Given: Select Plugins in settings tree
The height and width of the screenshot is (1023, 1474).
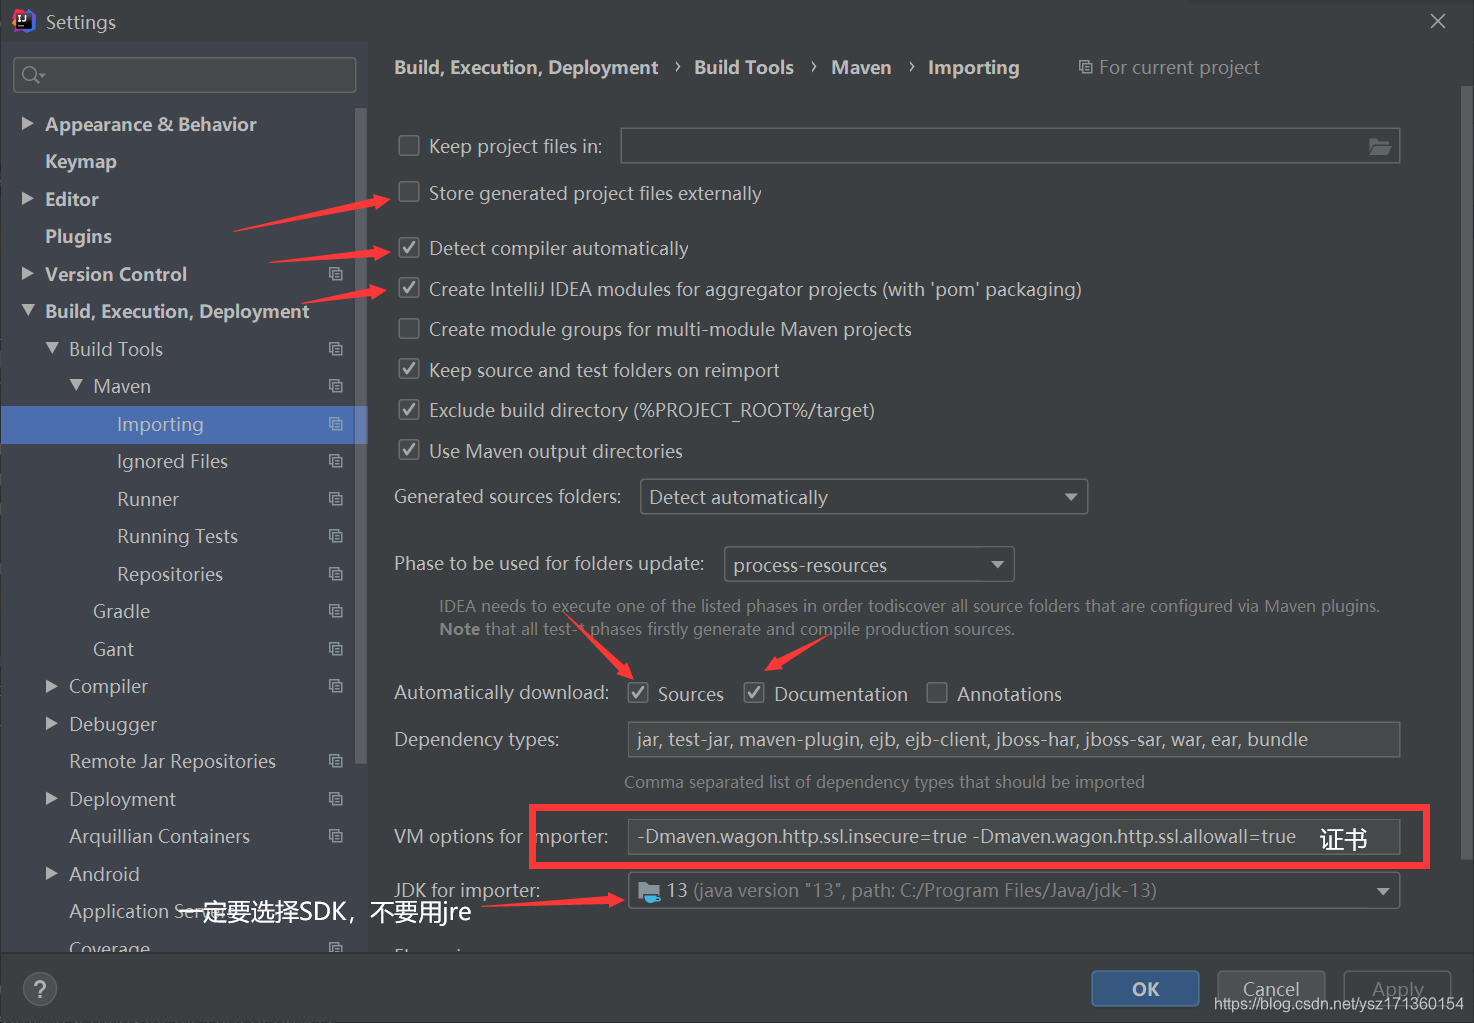Looking at the screenshot, I should [78, 237].
